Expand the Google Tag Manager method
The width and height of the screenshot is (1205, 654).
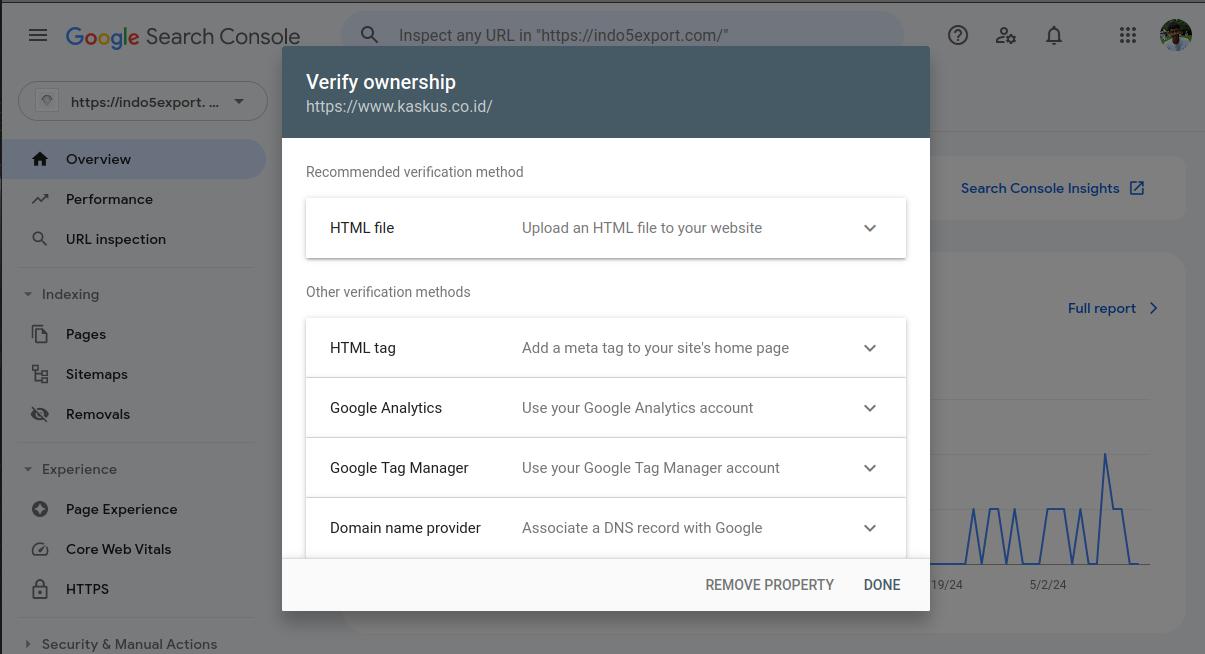point(606,468)
